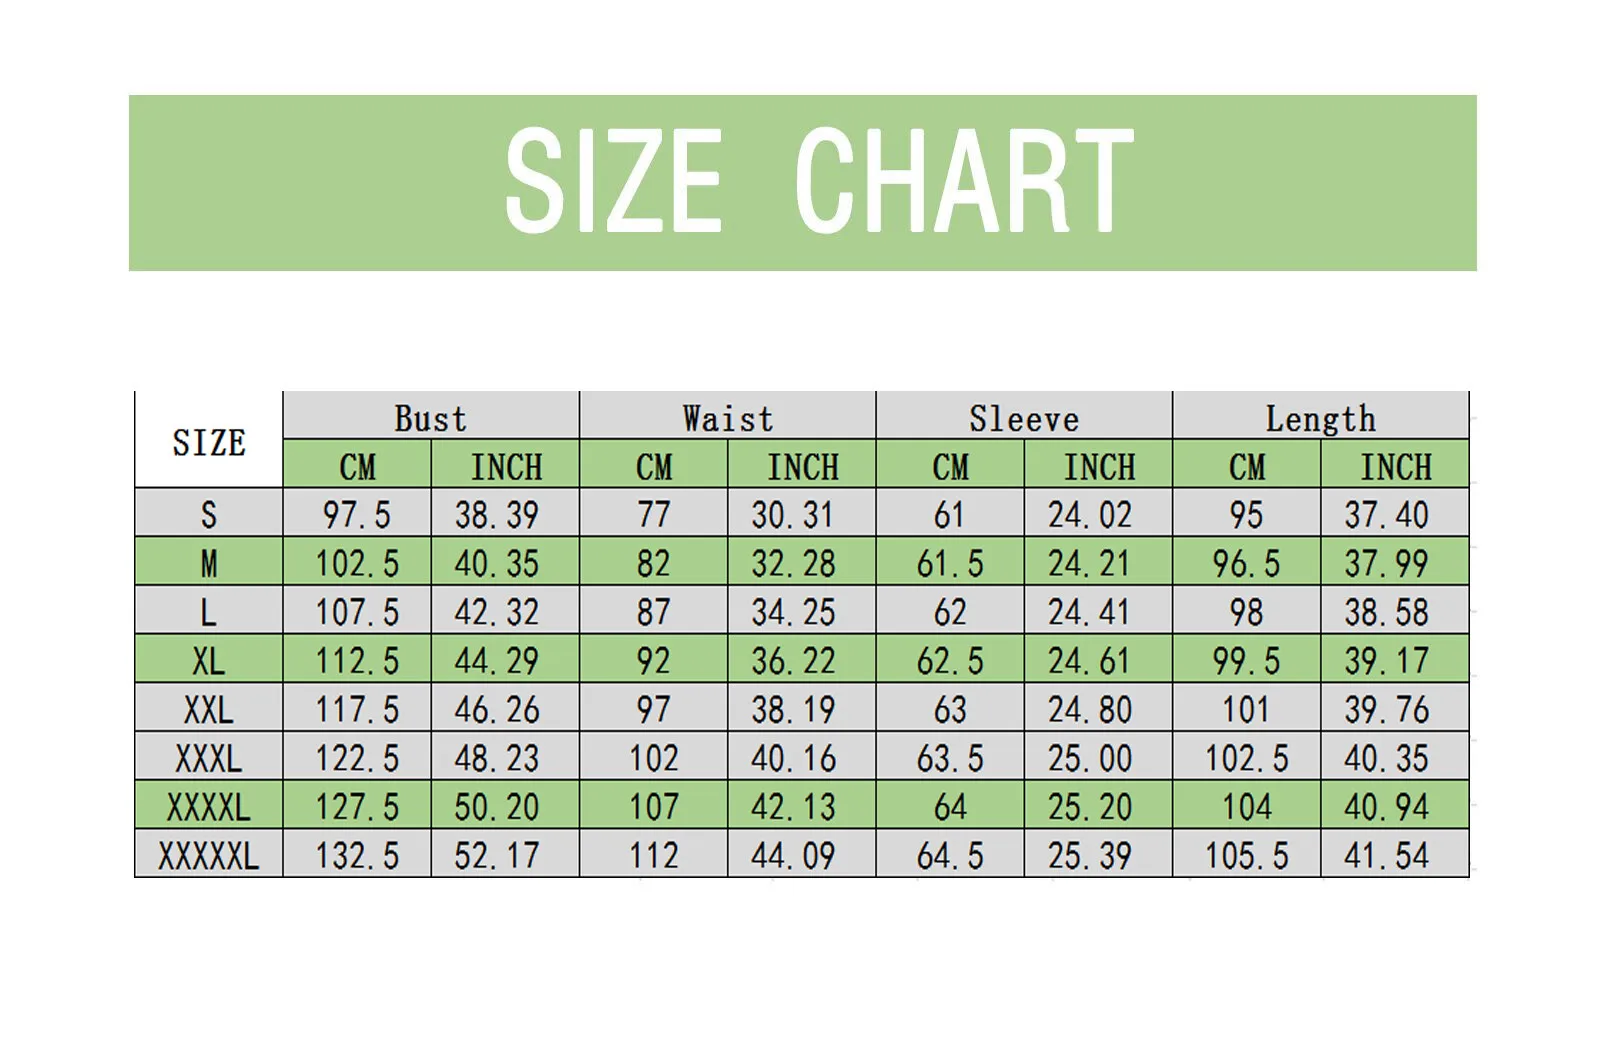The height and width of the screenshot is (1059, 1600).
Task: Click the M size row label
Action: [x=208, y=563]
